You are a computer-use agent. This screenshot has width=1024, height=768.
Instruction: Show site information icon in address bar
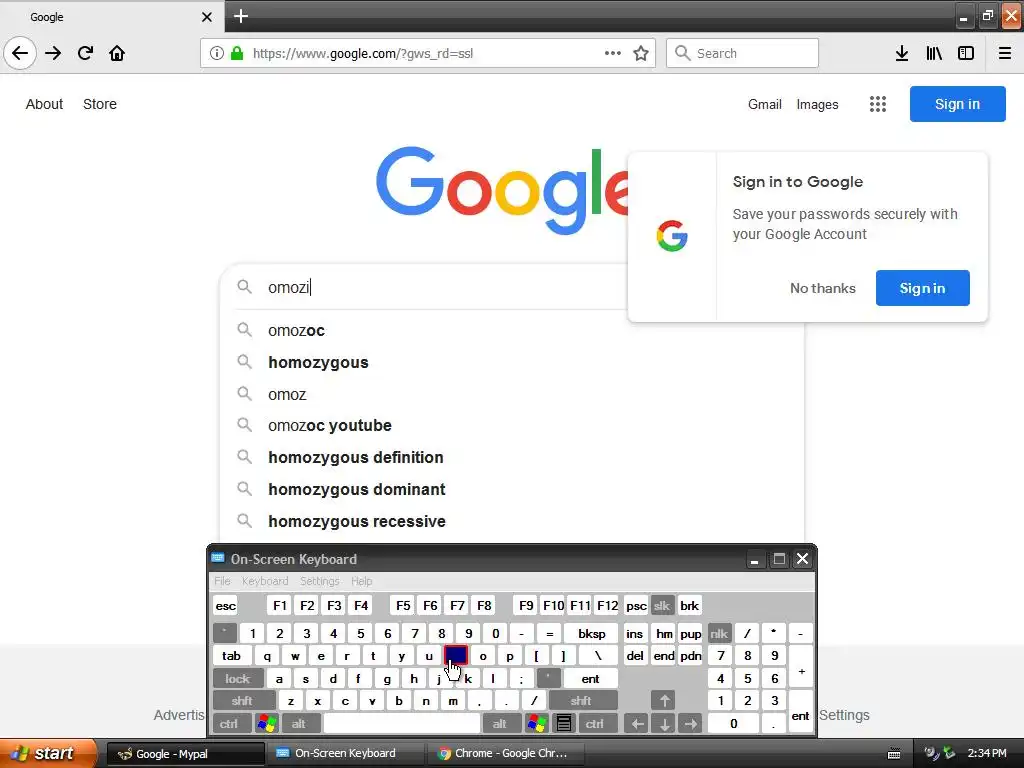[217, 53]
